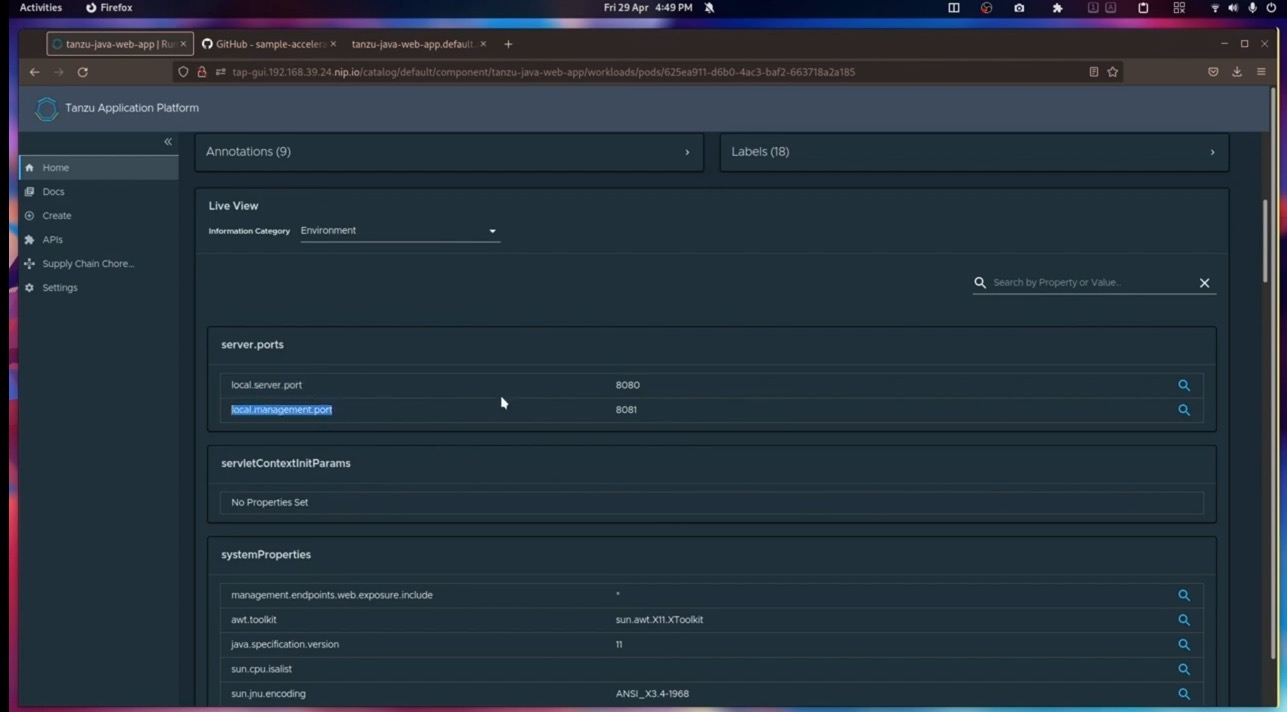The width and height of the screenshot is (1287, 712).
Task: Open Create in the sidebar
Action: tap(99, 216)
